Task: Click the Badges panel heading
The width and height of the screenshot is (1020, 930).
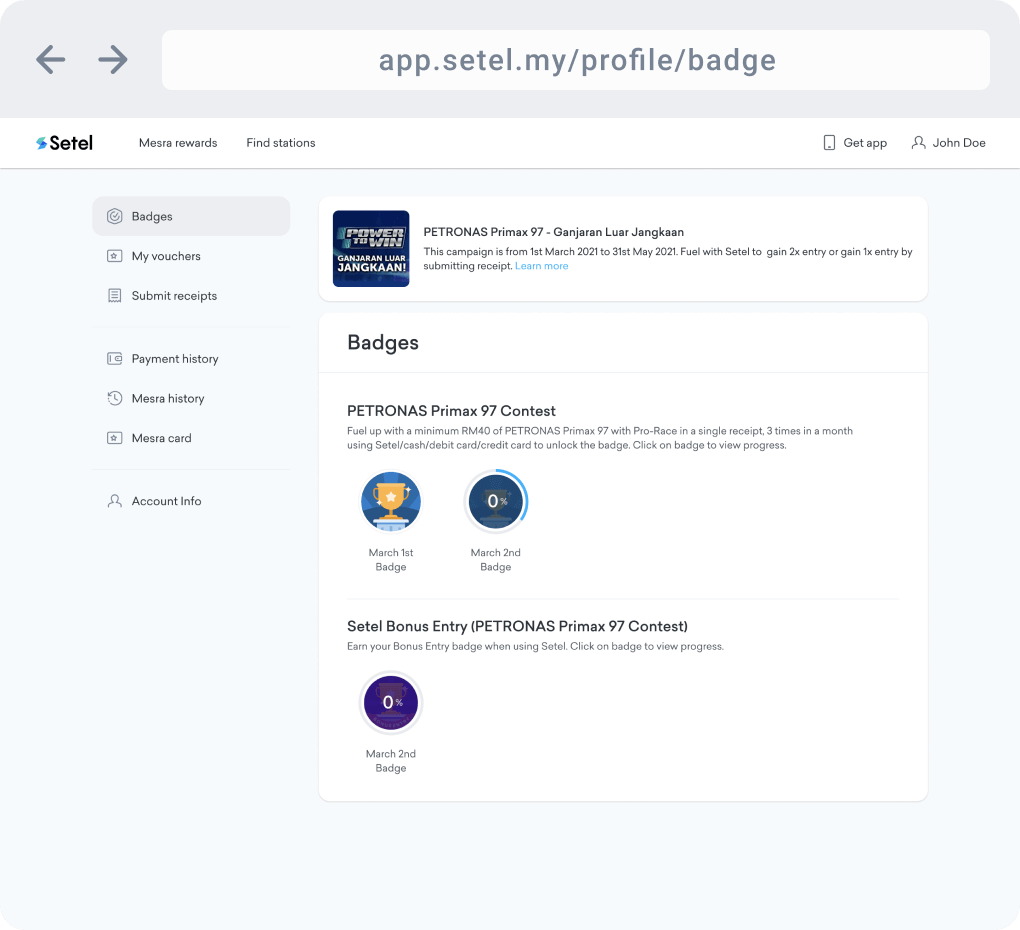Action: click(x=383, y=343)
